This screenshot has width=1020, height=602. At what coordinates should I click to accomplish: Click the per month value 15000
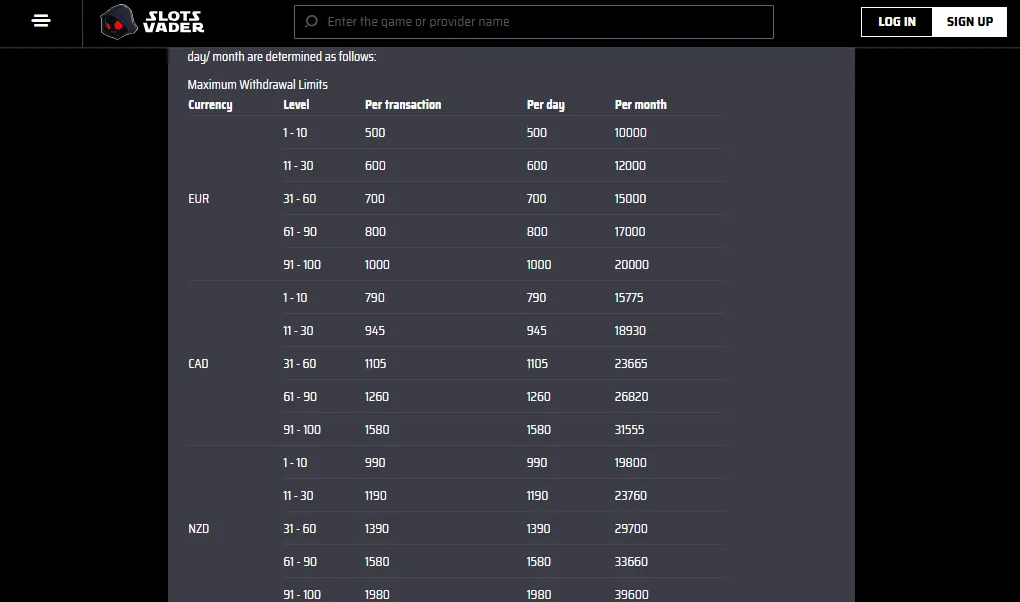630,198
